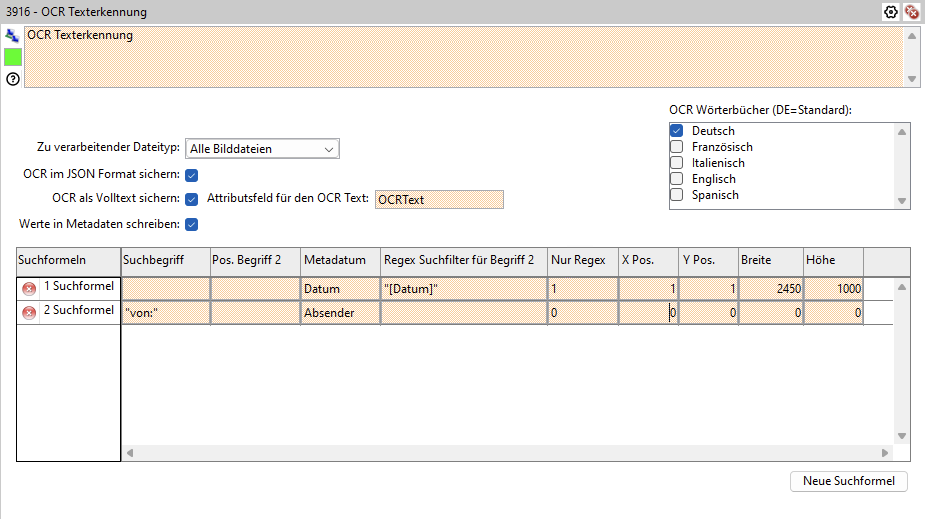Image resolution: width=925 pixels, height=519 pixels.
Task: Open the settings gear in the title bar
Action: click(x=891, y=12)
